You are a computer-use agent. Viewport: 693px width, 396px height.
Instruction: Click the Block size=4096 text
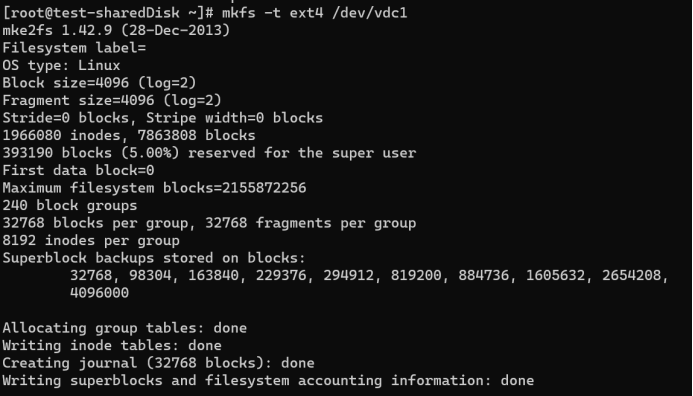(66, 83)
